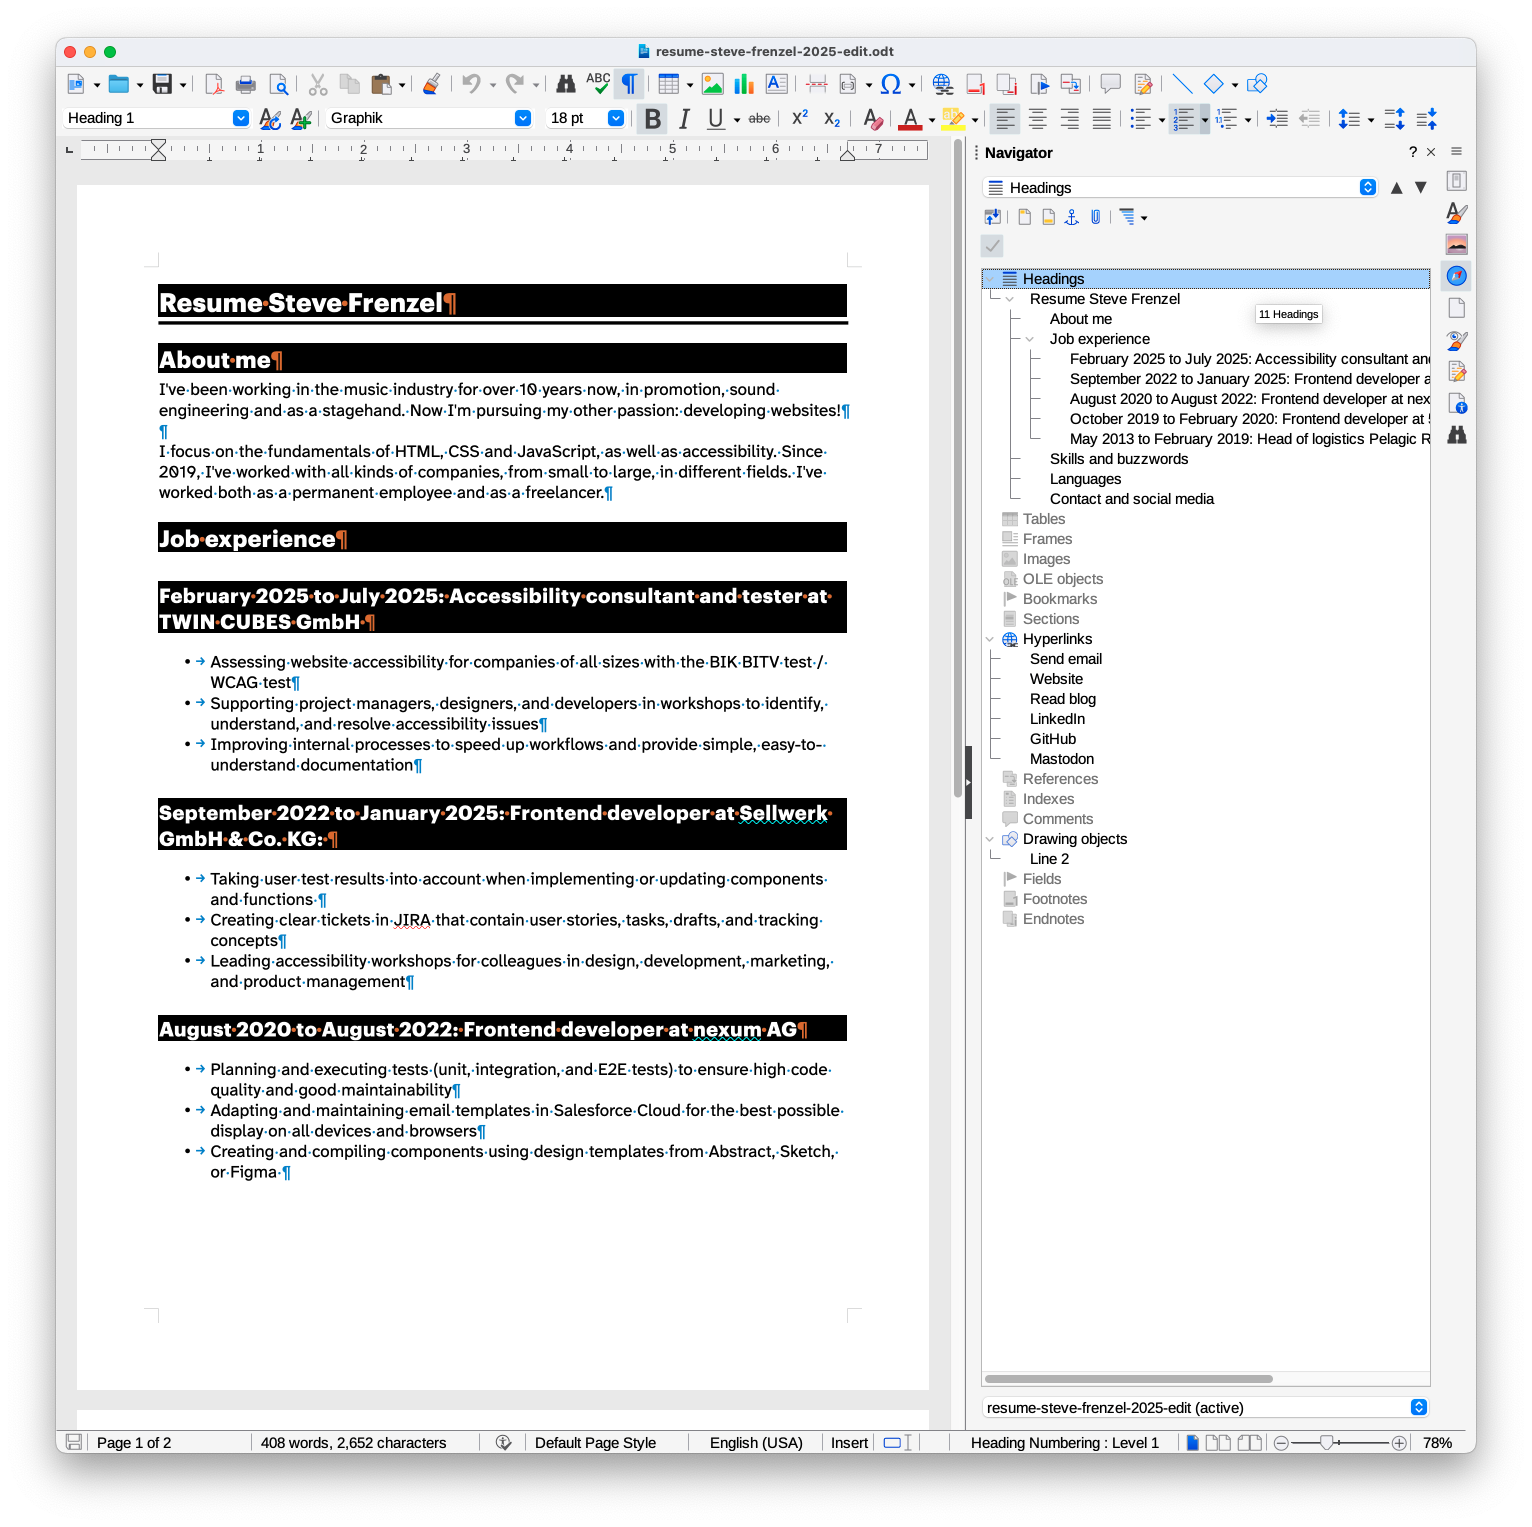This screenshot has width=1532, height=1527.
Task: Toggle Bold formatting
Action: point(652,119)
